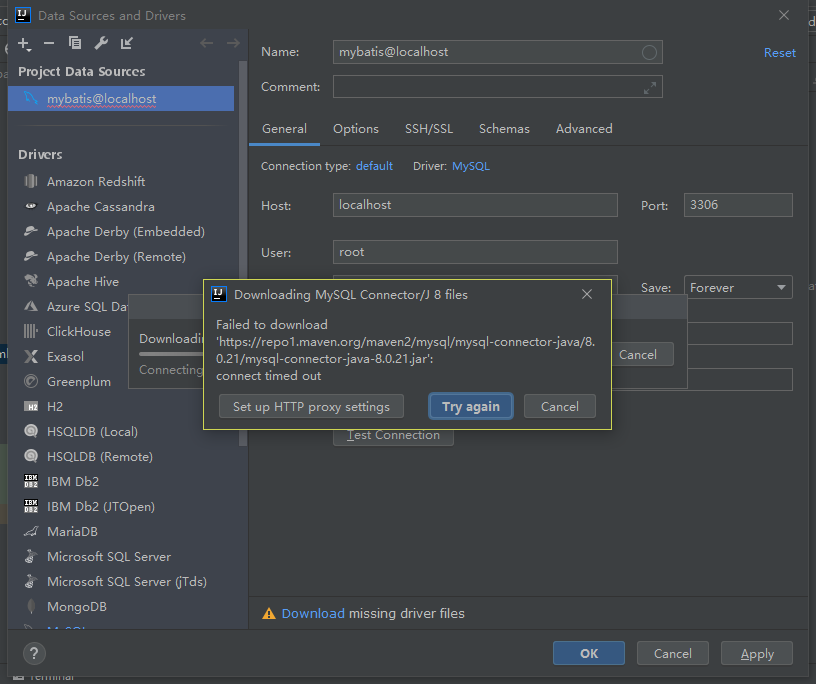Cancel the failed download dialog
Screen dimensions: 816x684
pos(559,407)
